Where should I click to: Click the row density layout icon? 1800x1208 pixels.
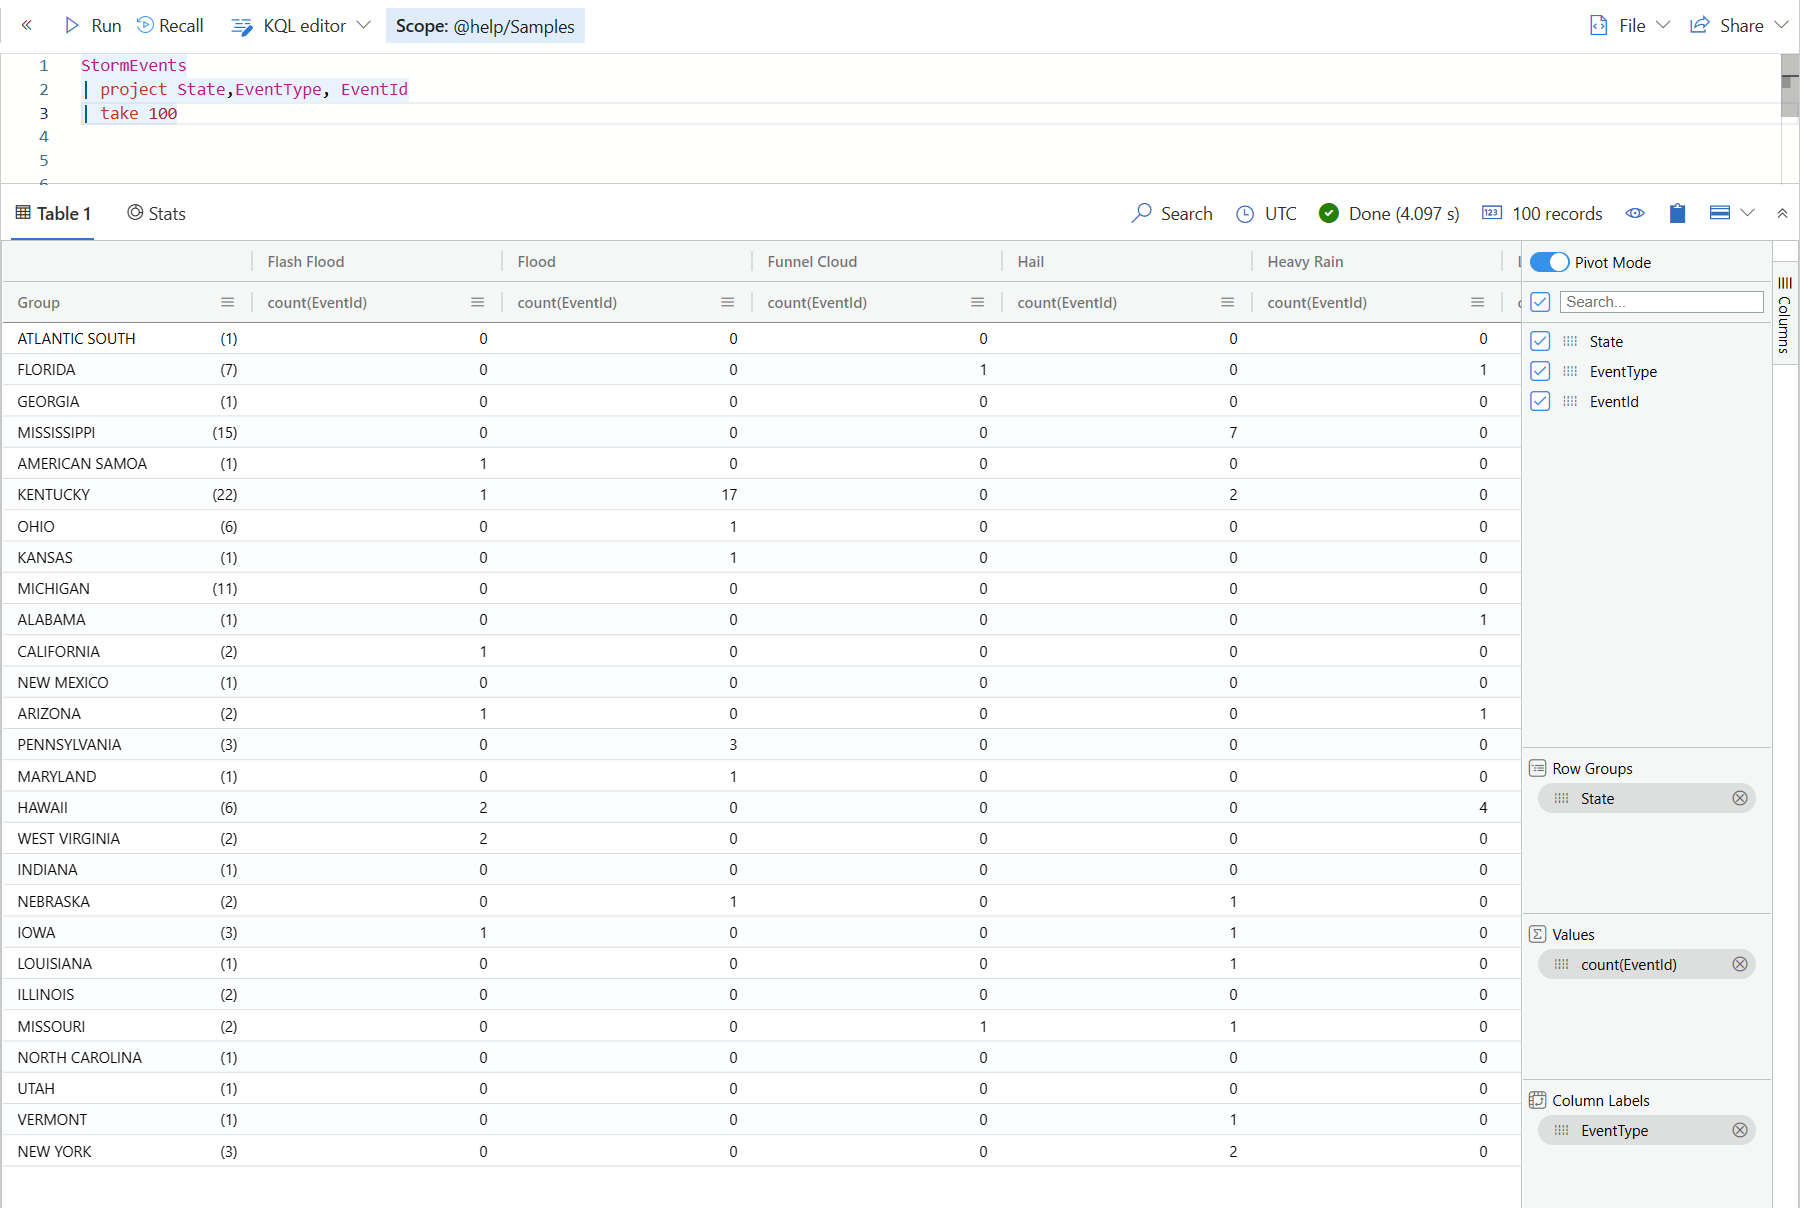click(1720, 213)
